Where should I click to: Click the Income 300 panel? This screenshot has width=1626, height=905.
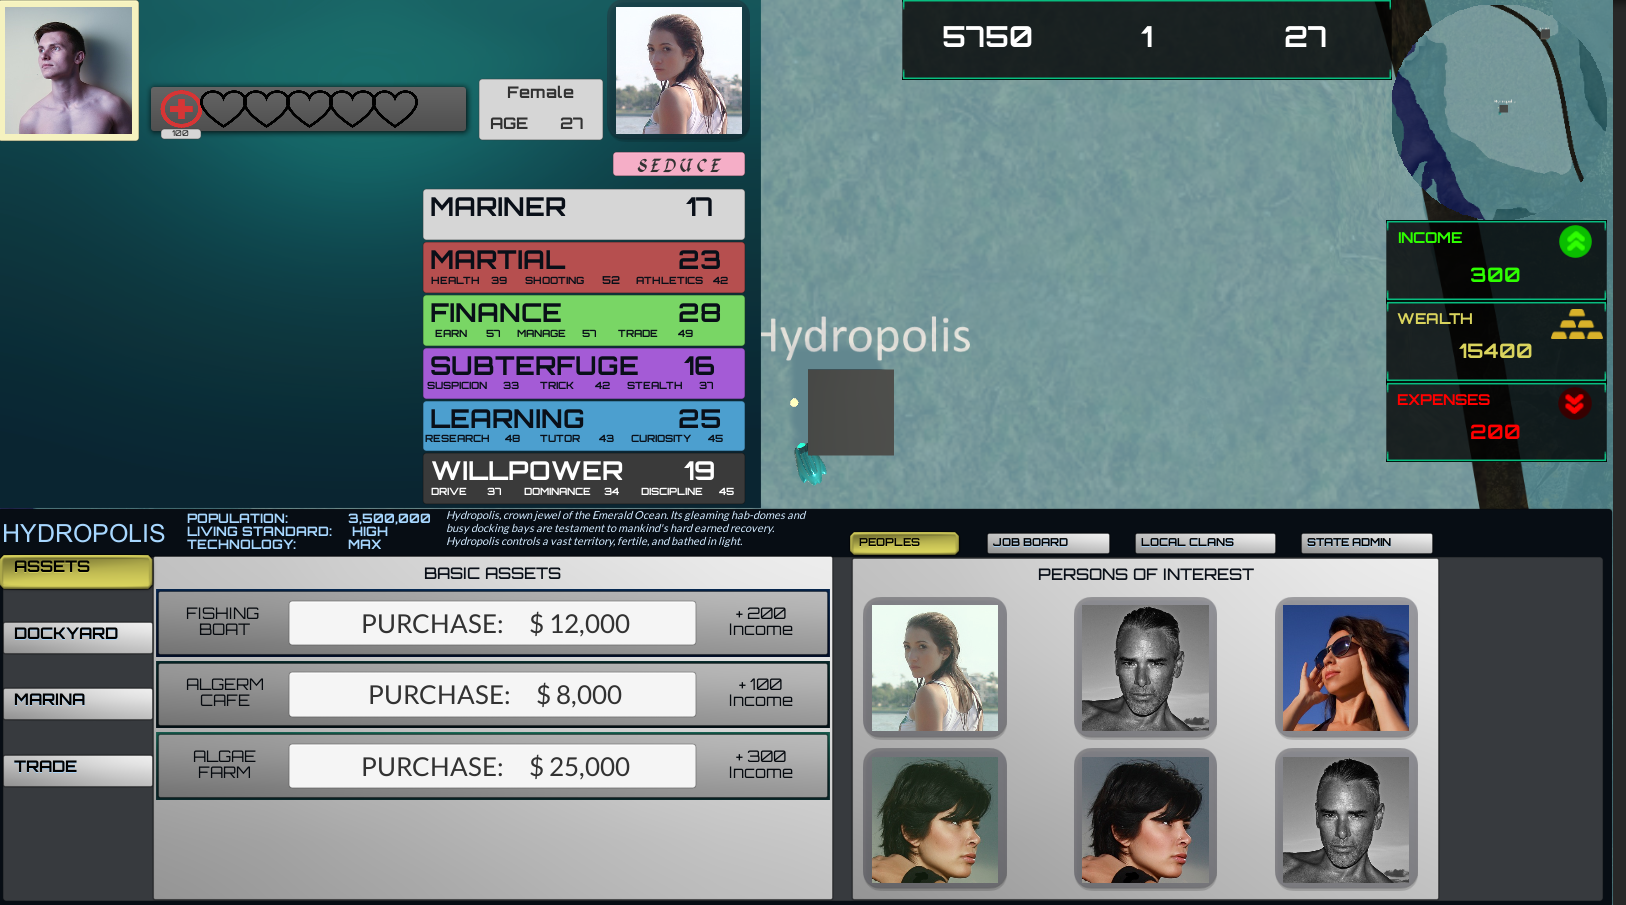pyautogui.click(x=1496, y=260)
